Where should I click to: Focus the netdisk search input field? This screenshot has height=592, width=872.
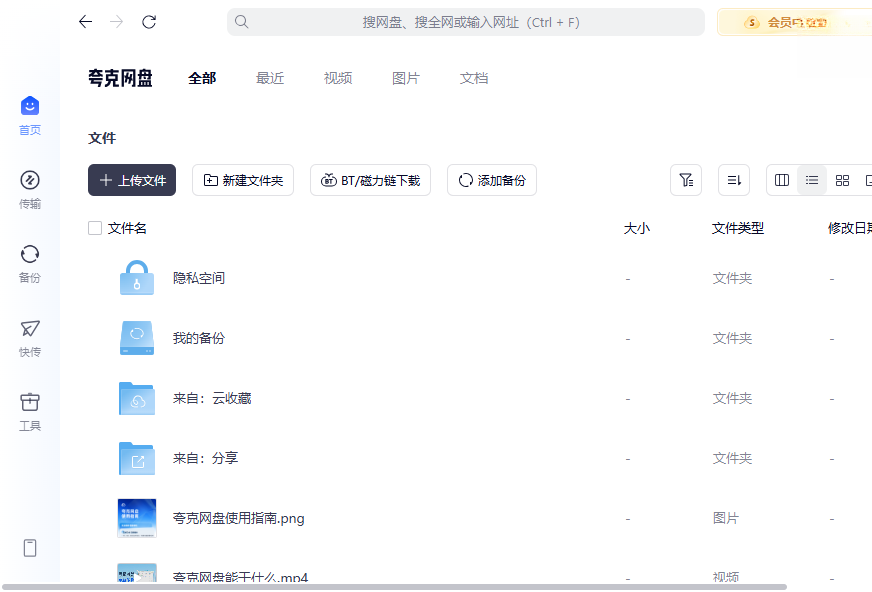(465, 22)
